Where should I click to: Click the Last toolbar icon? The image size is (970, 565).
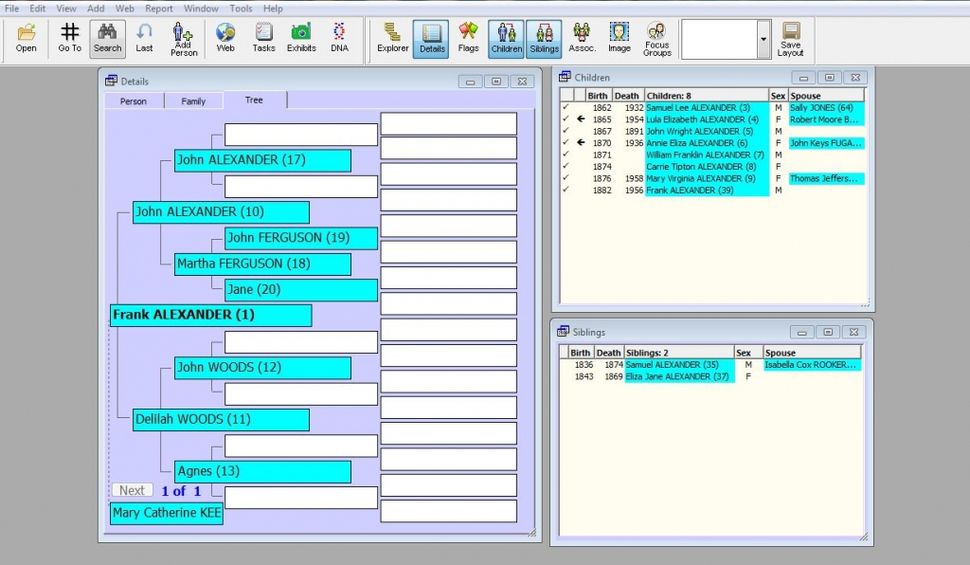(144, 38)
